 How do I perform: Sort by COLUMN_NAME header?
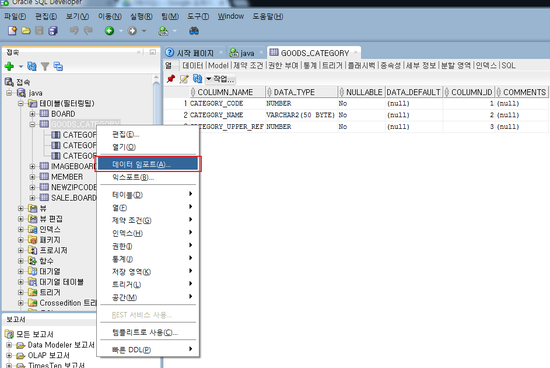[227, 92]
